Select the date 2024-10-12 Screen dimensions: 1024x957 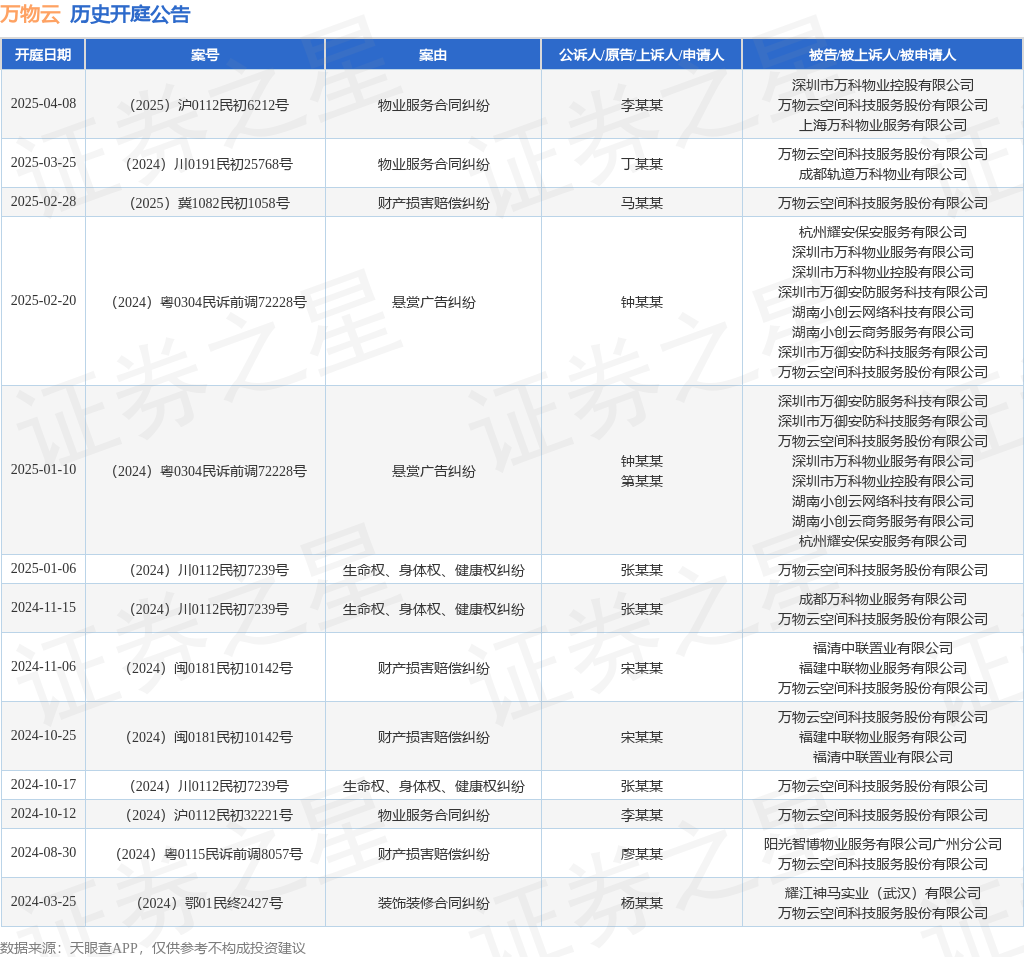pyautogui.click(x=43, y=814)
